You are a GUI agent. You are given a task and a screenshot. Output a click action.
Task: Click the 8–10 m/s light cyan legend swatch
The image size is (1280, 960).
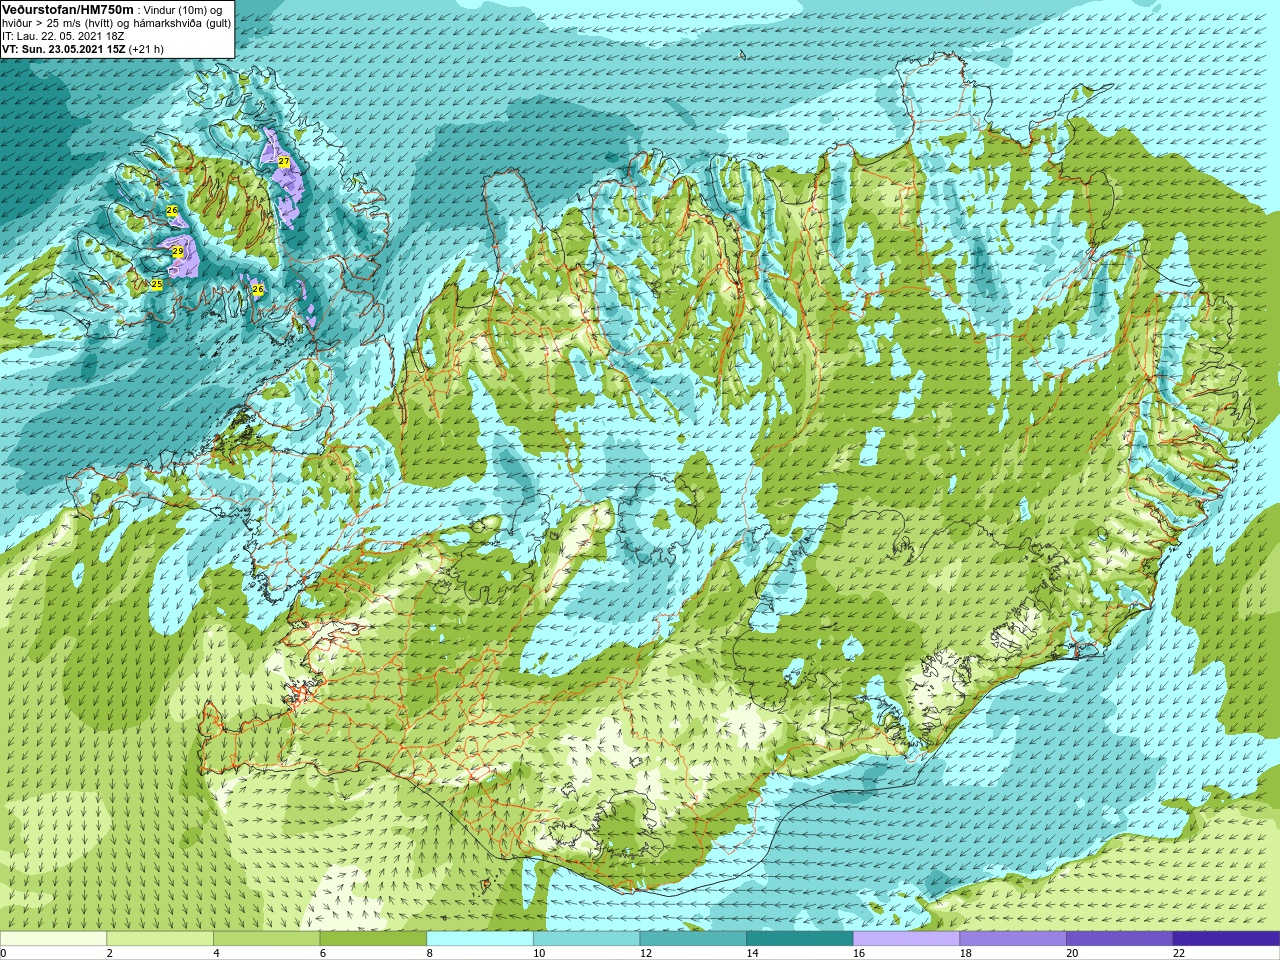480,939
